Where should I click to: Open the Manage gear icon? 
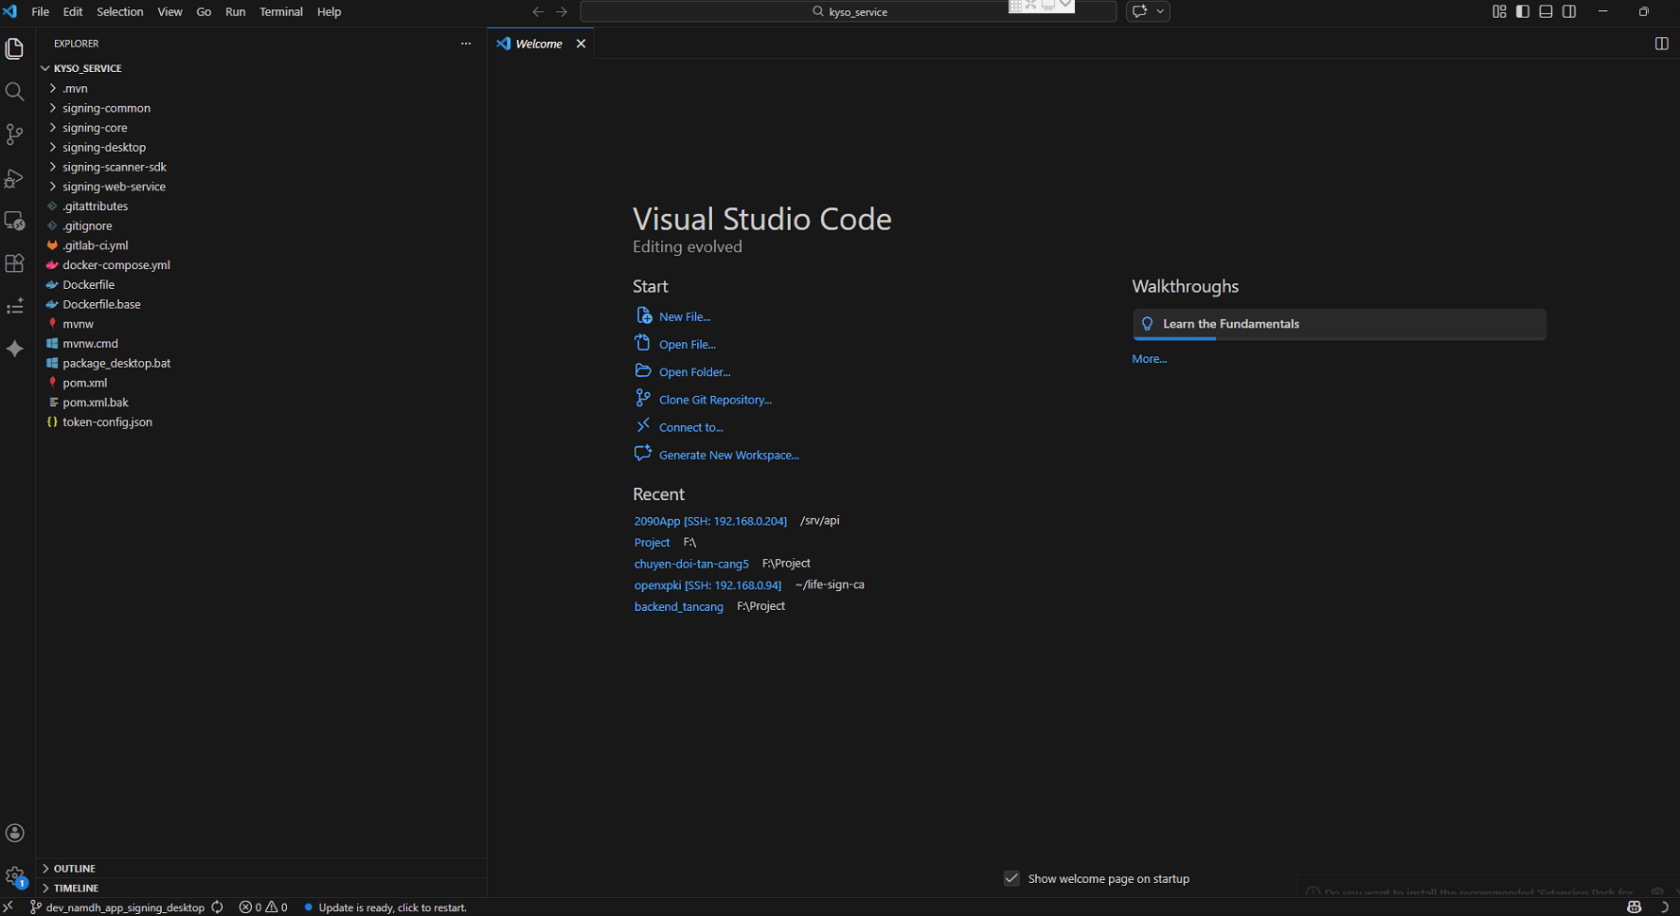(x=14, y=877)
